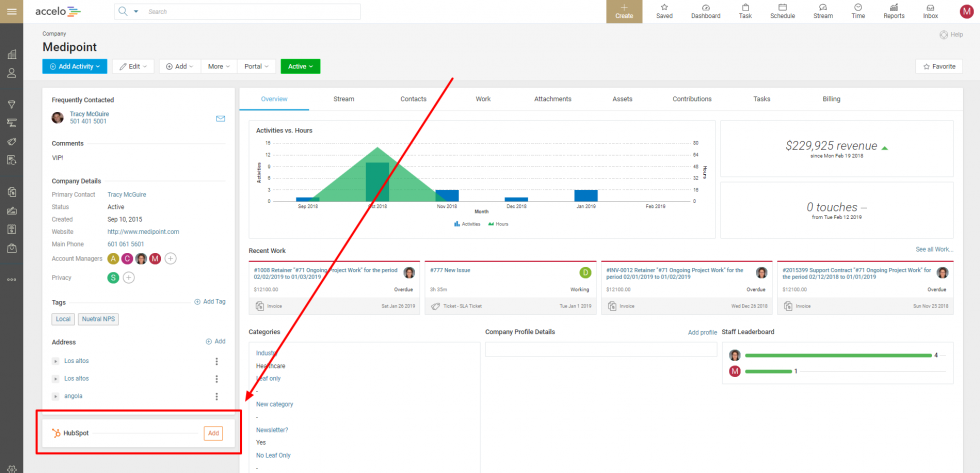Click the See all Work link
This screenshot has width=980, height=473.
[x=934, y=249]
